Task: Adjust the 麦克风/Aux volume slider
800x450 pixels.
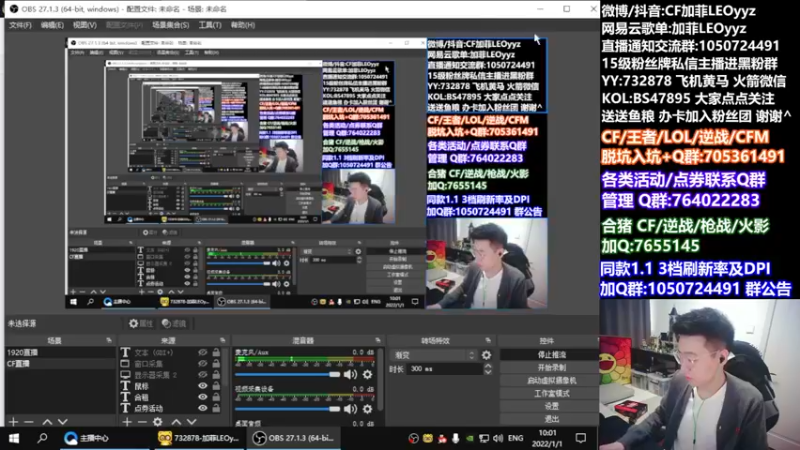Action: coord(287,374)
